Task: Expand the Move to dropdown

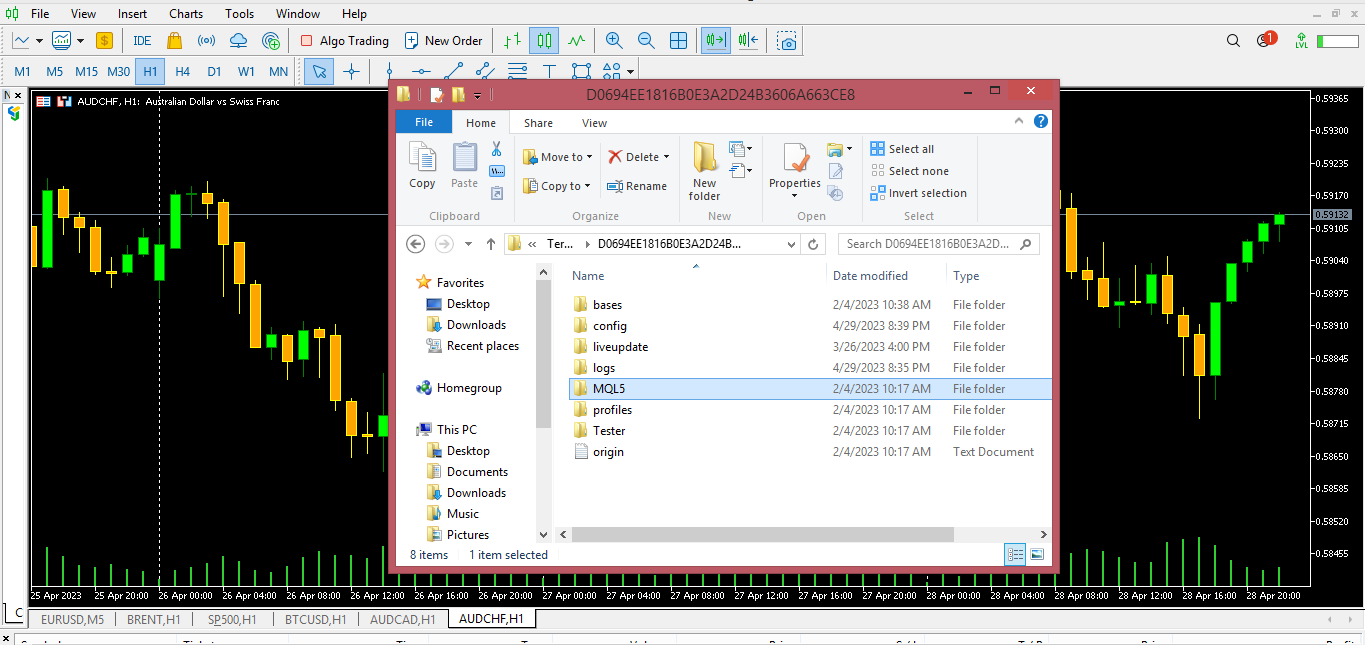Action: (589, 157)
